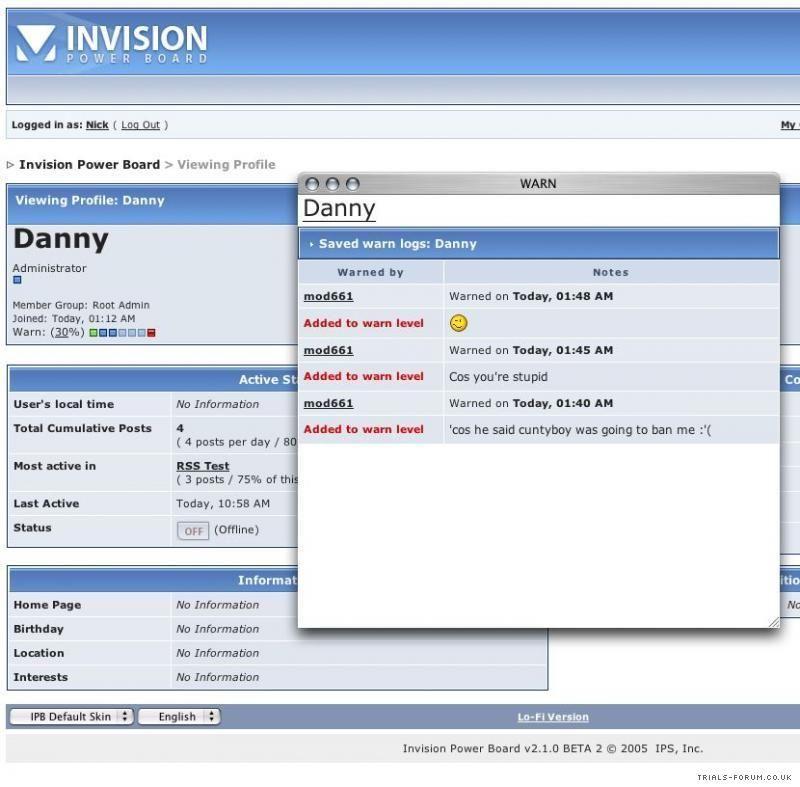Click the Total Cumulative Posts label

coord(83,428)
